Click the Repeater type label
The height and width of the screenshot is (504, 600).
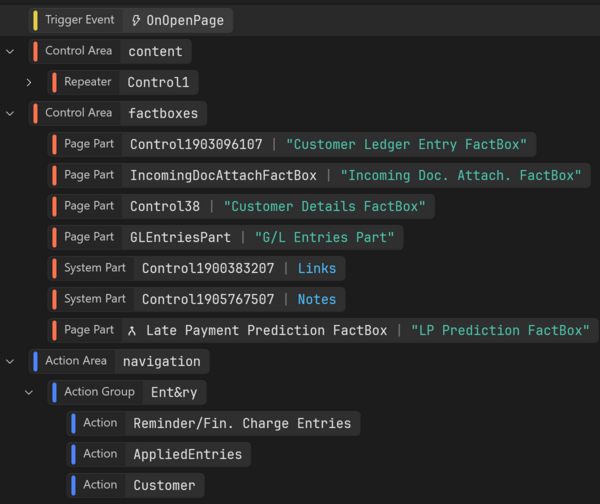tap(88, 82)
